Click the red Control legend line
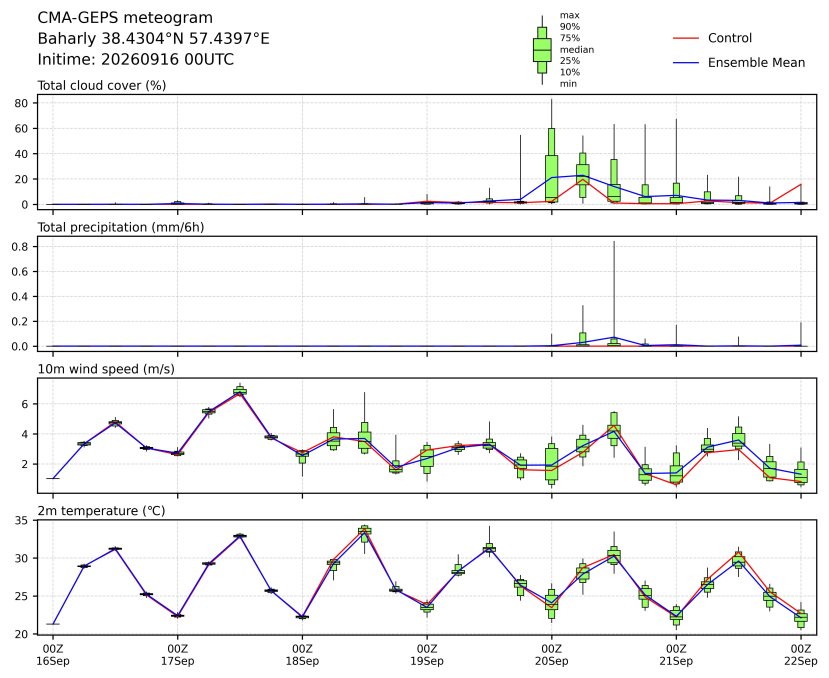The height and width of the screenshot is (678, 829). 686,39
